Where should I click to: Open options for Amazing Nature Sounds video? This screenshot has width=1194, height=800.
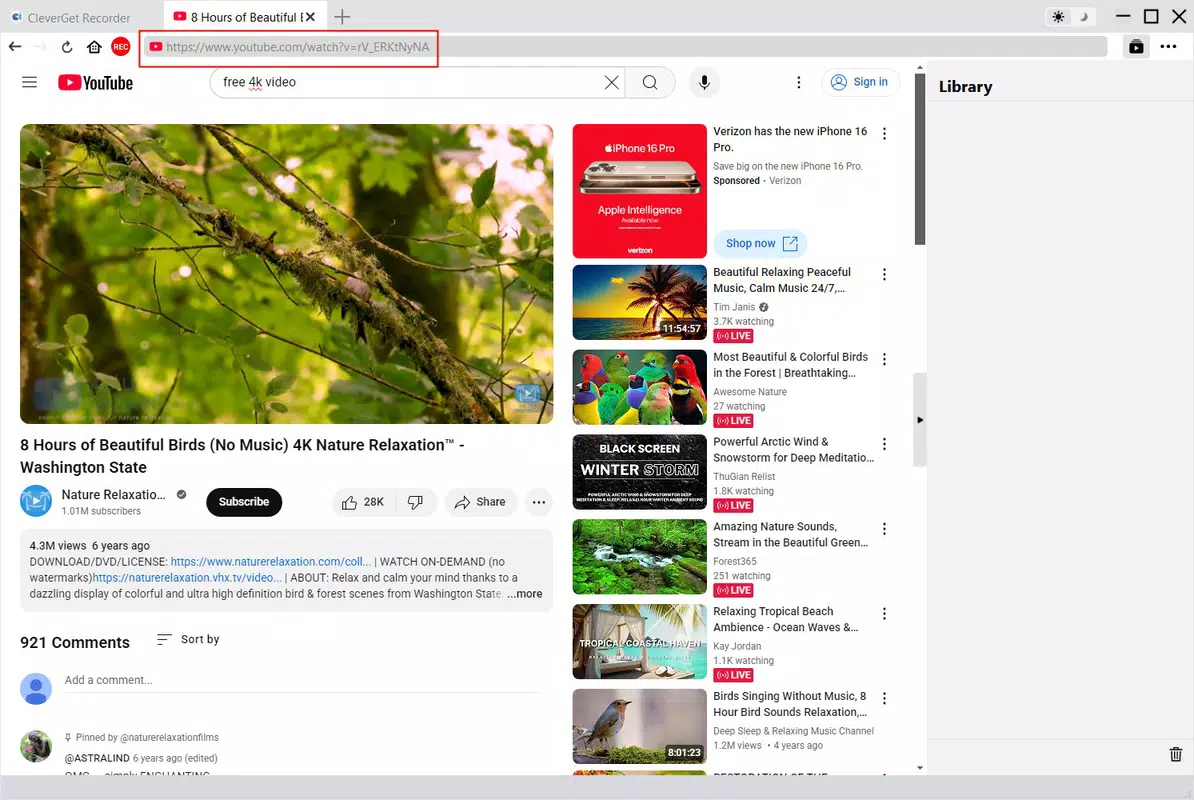click(x=884, y=529)
